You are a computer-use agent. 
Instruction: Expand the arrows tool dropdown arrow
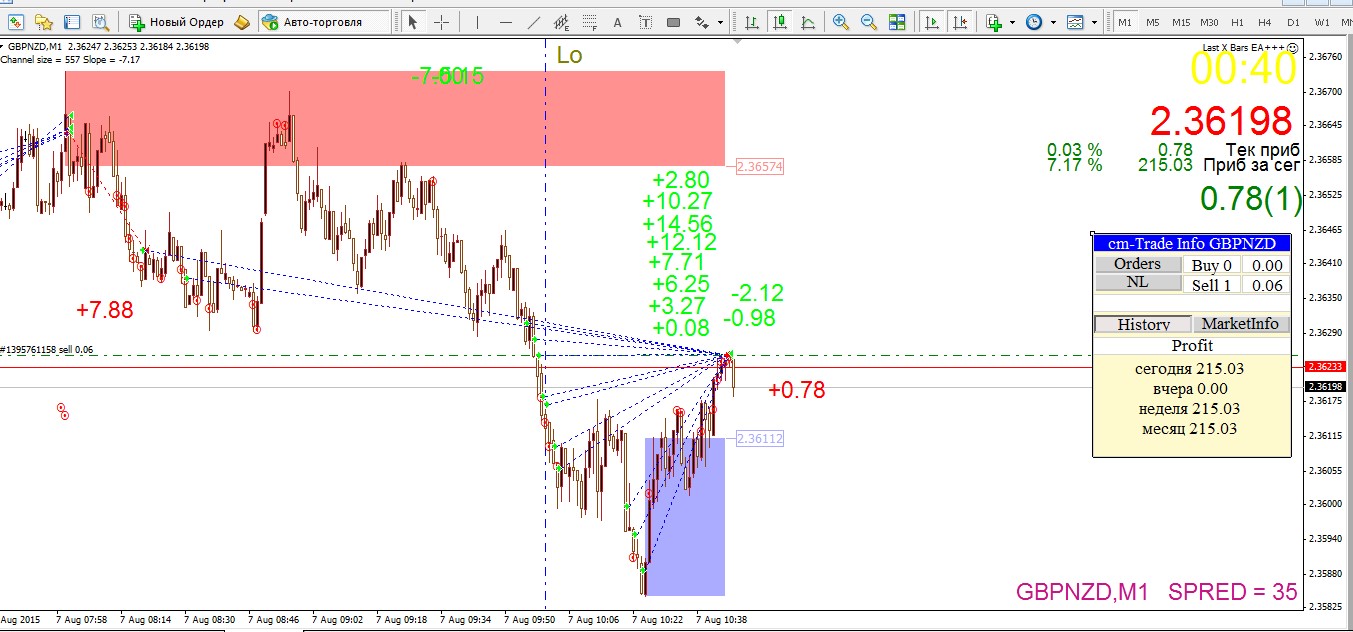[x=718, y=21]
